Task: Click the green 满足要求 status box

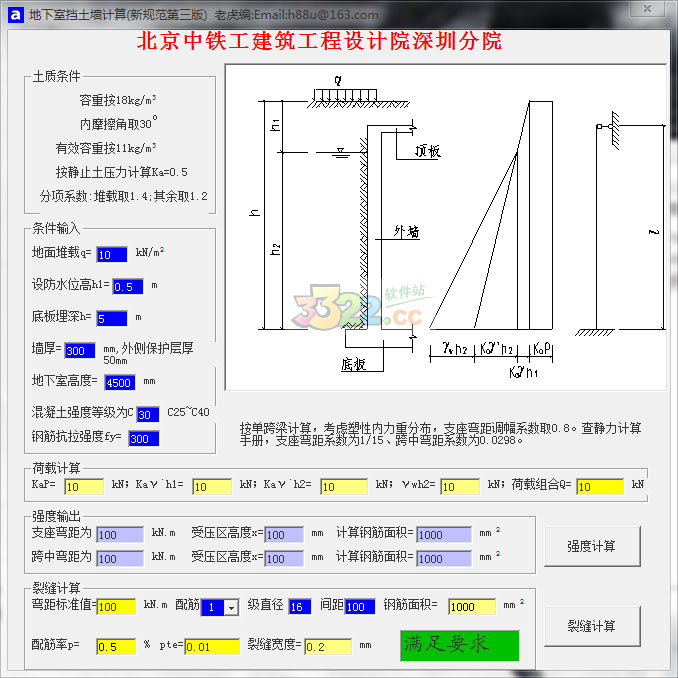Action: pos(460,646)
